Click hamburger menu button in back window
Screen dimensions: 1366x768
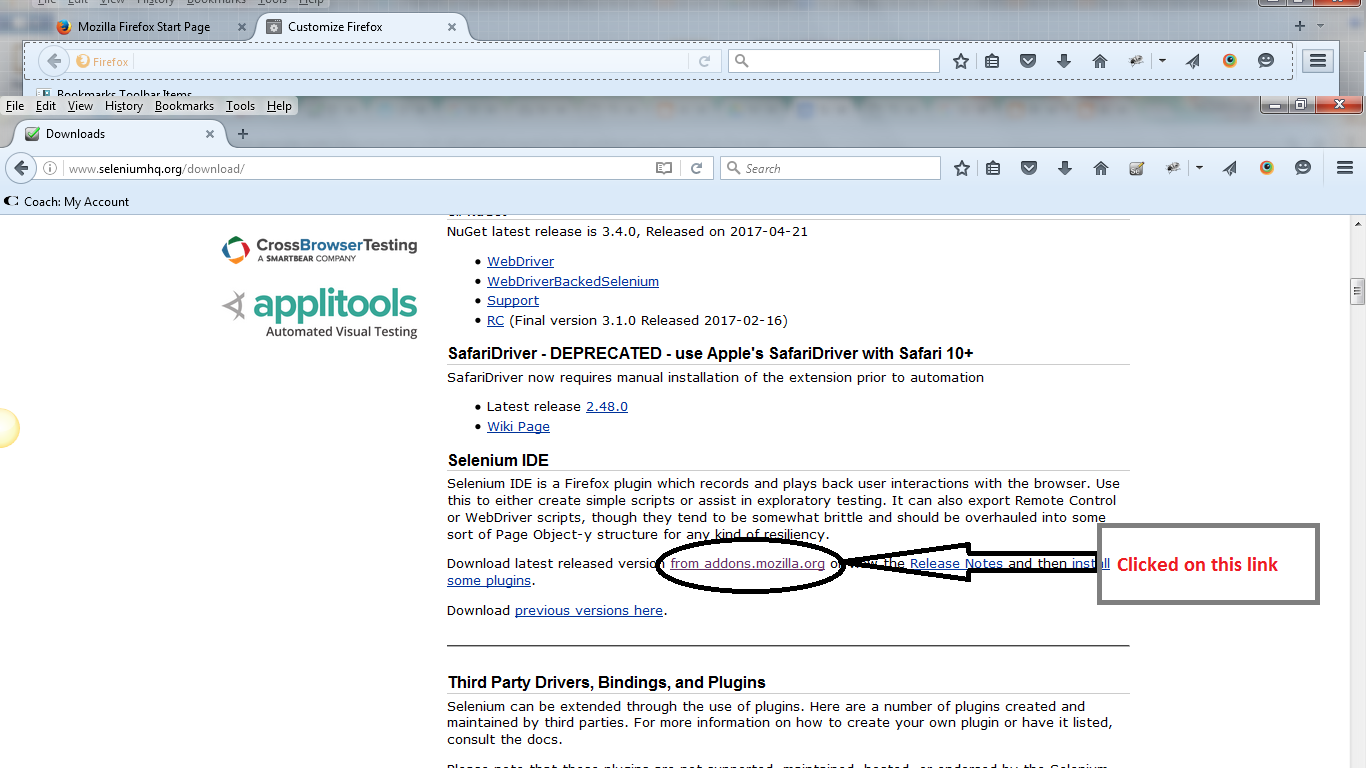coord(1318,61)
